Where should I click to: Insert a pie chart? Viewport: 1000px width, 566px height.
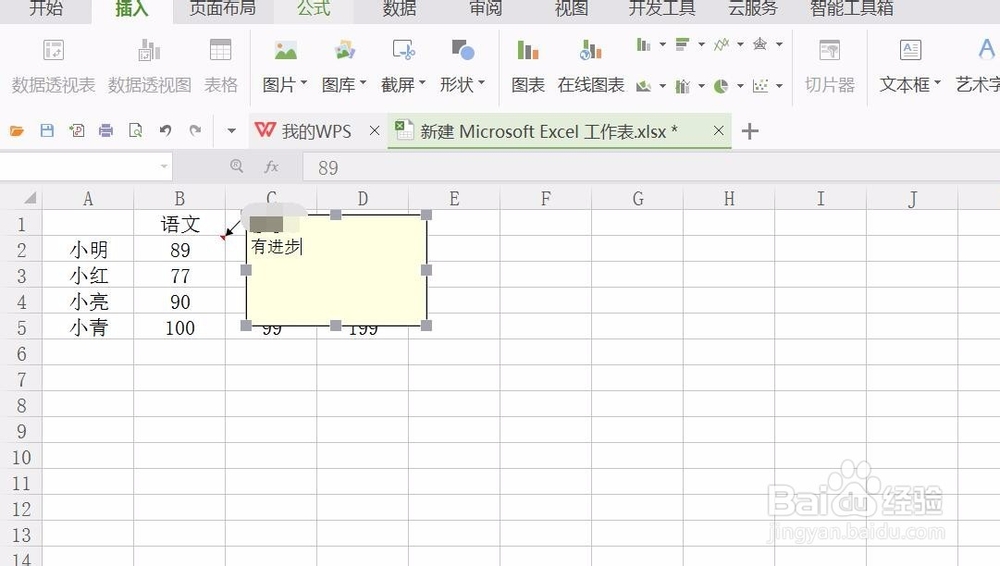(721, 86)
